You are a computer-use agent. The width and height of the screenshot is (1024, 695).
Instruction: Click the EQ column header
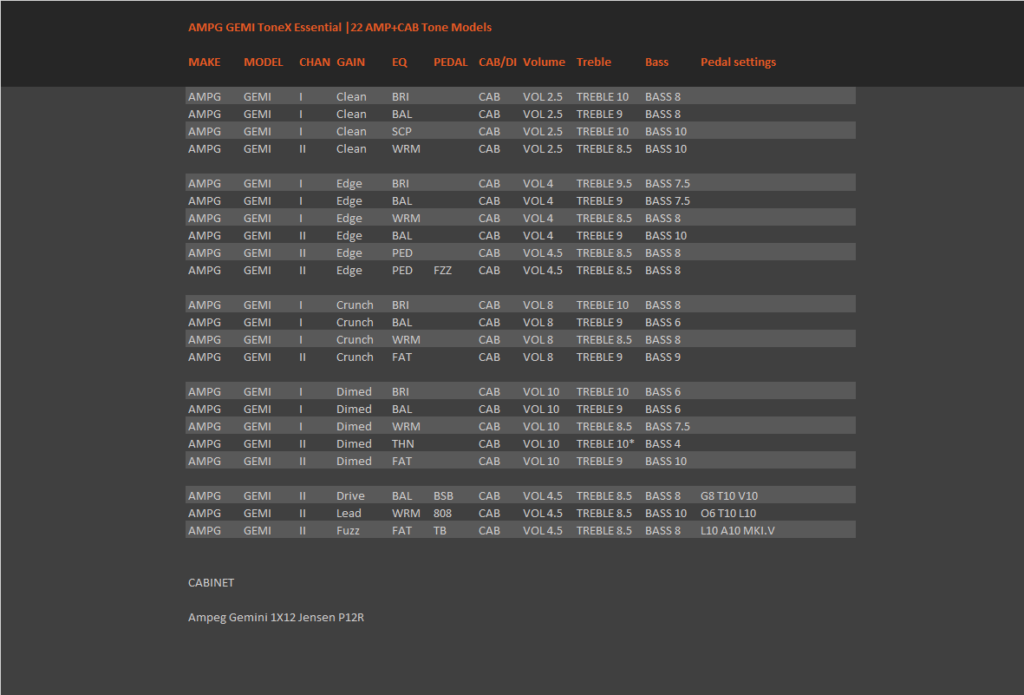point(400,62)
